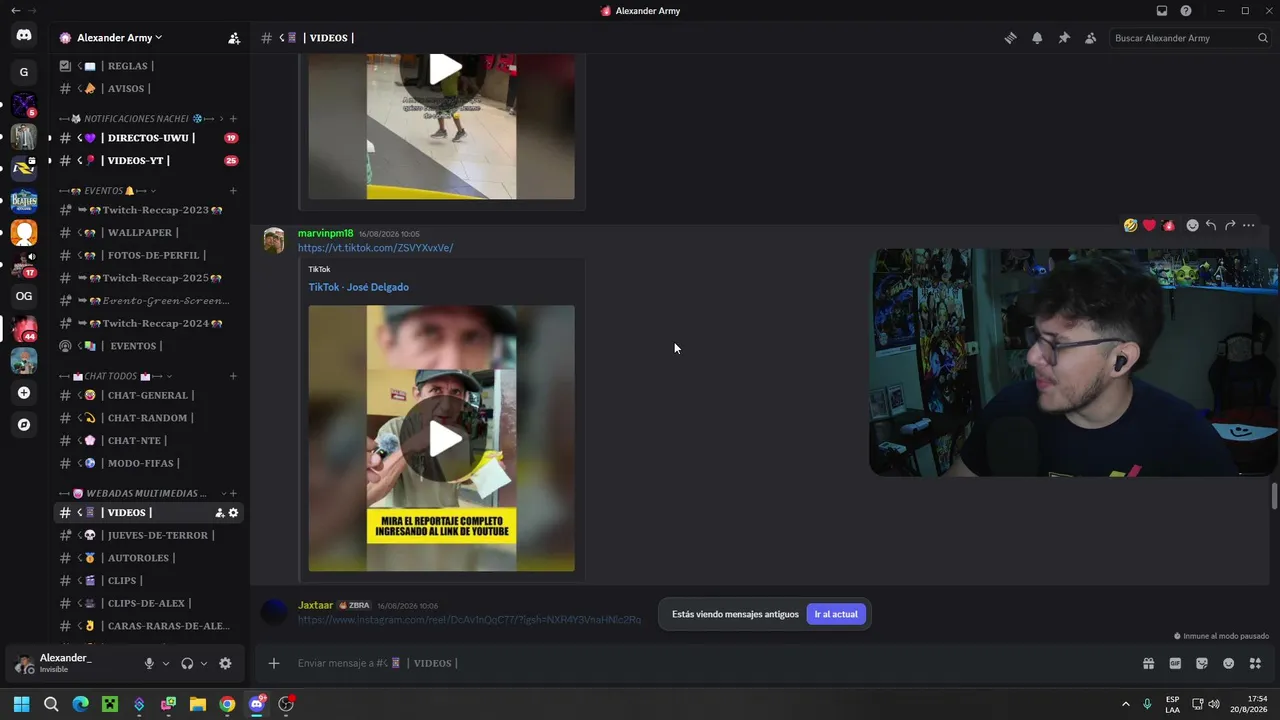Open the server labeled OG
This screenshot has width=1280, height=720.
coord(24,296)
